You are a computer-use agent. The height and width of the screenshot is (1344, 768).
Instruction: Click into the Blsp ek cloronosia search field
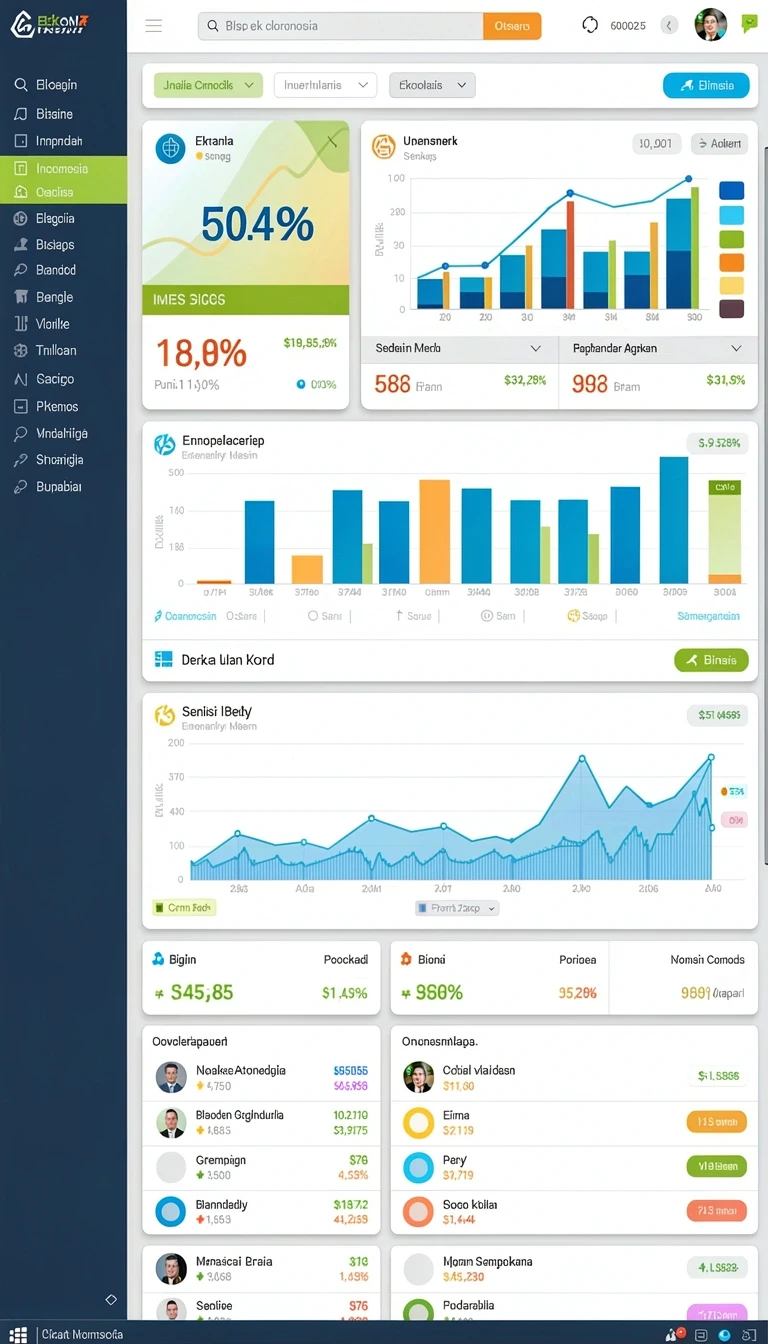[x=340, y=26]
